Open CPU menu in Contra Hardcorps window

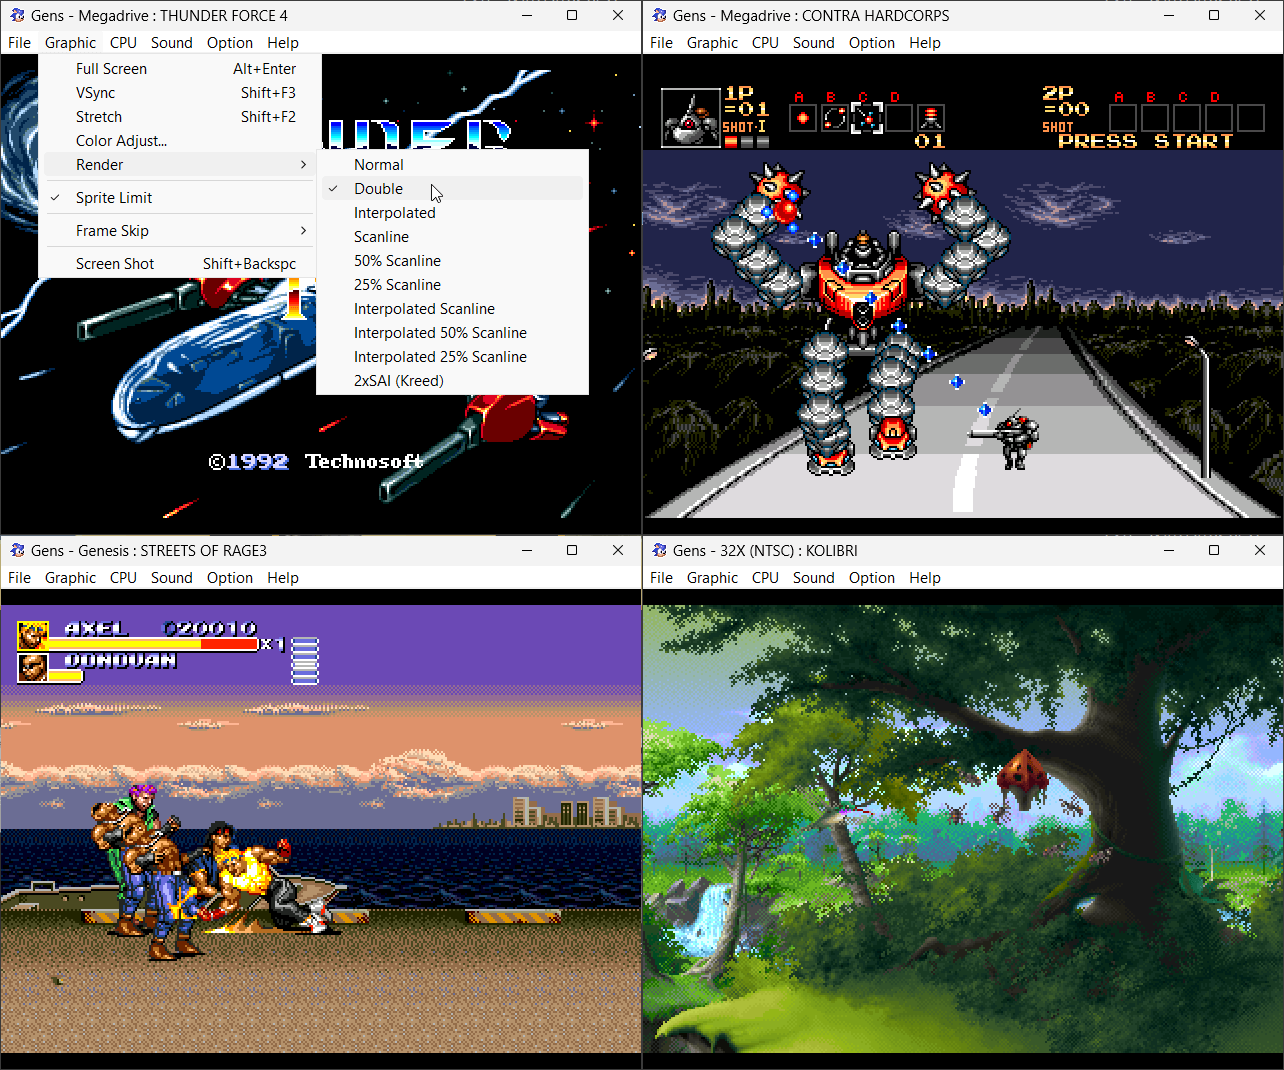click(x=765, y=42)
